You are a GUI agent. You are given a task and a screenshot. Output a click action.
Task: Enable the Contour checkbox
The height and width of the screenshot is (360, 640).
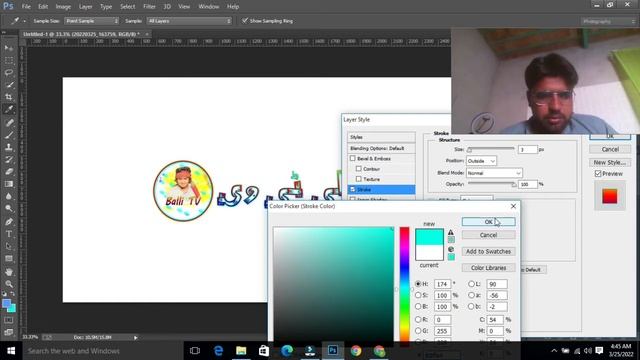pyautogui.click(x=358, y=169)
